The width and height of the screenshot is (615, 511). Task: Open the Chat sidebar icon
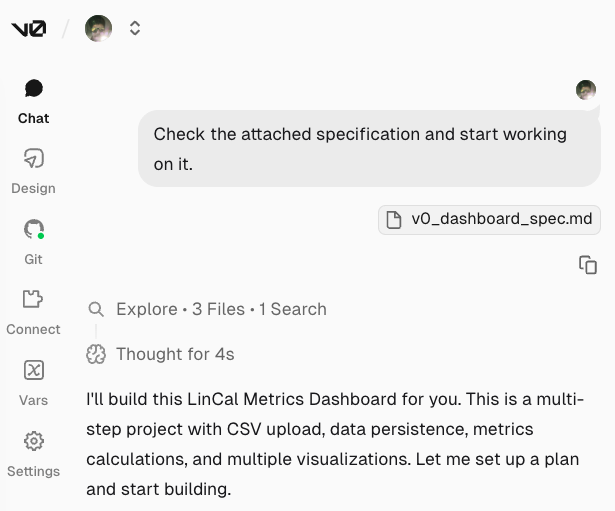tap(33, 89)
